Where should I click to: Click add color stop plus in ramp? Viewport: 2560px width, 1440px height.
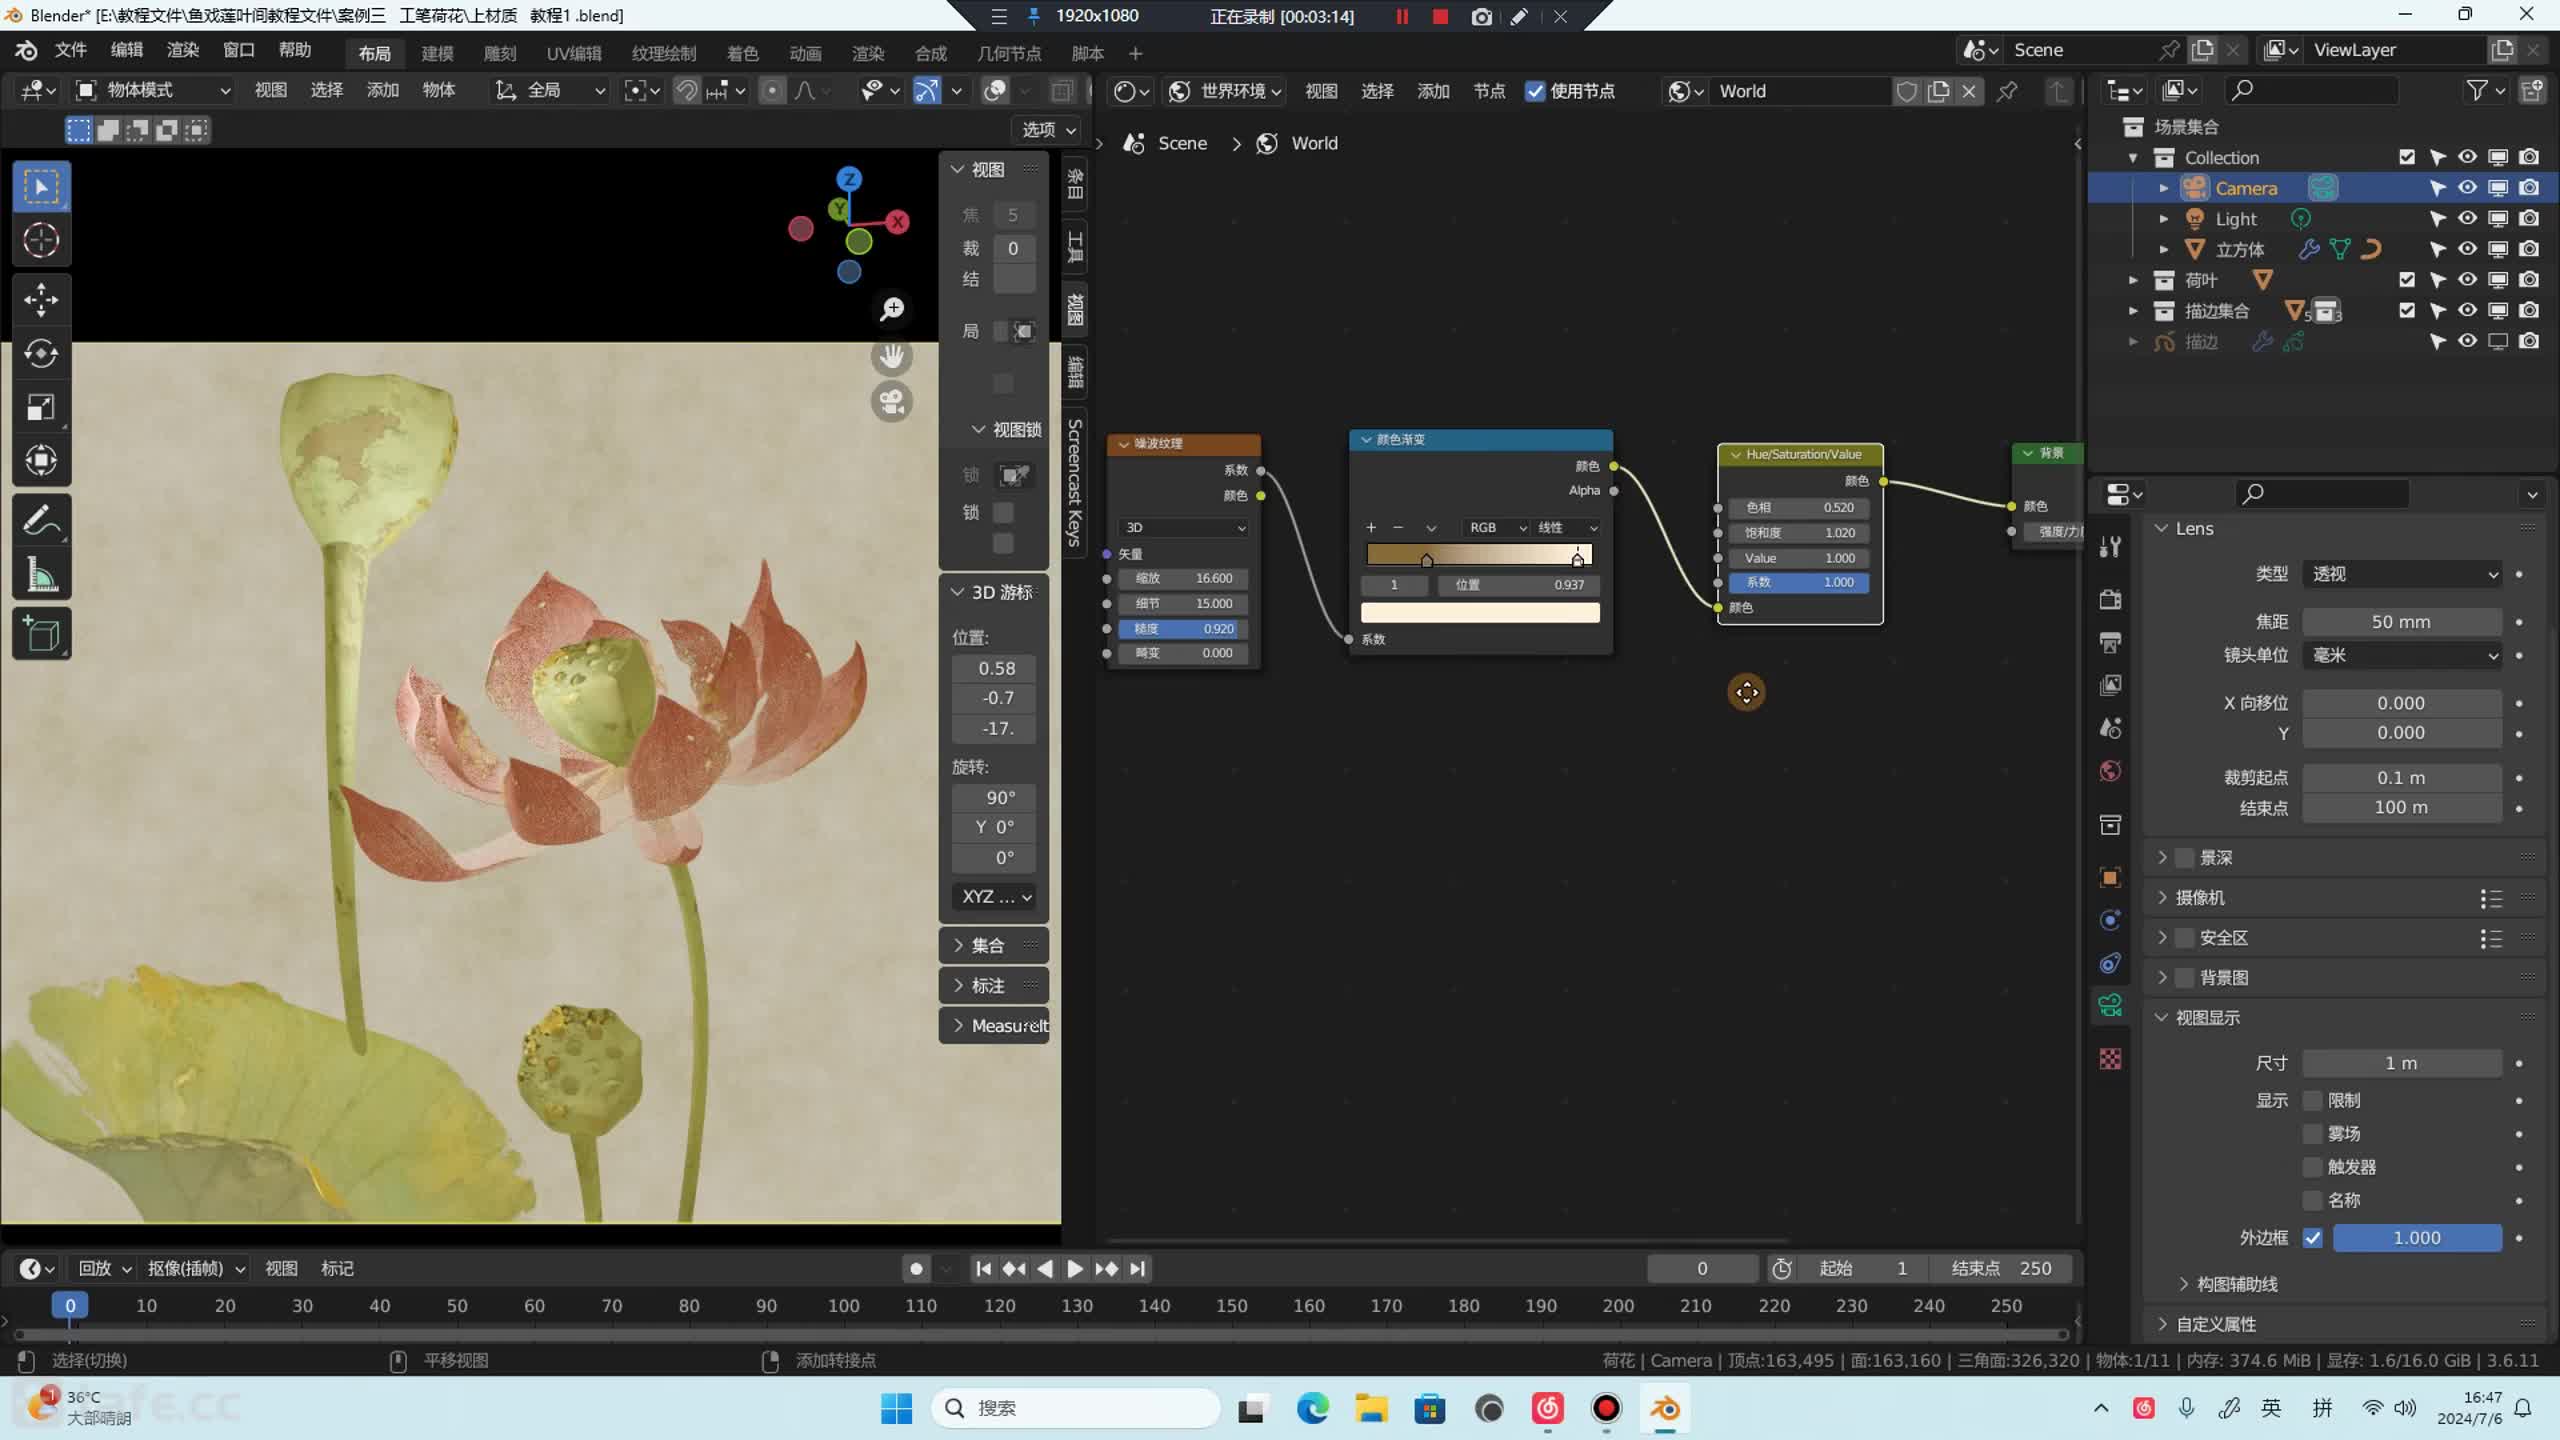pyautogui.click(x=1371, y=527)
